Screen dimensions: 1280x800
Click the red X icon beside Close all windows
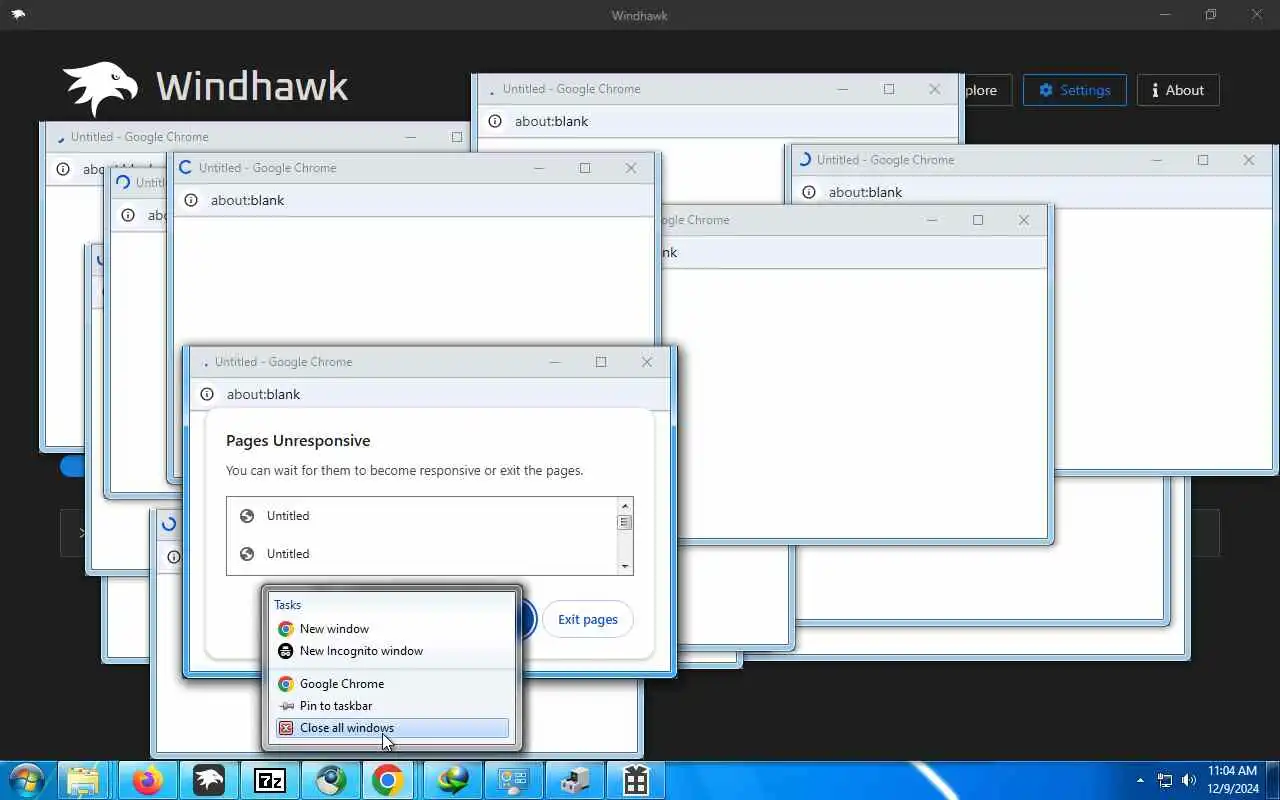(x=286, y=728)
